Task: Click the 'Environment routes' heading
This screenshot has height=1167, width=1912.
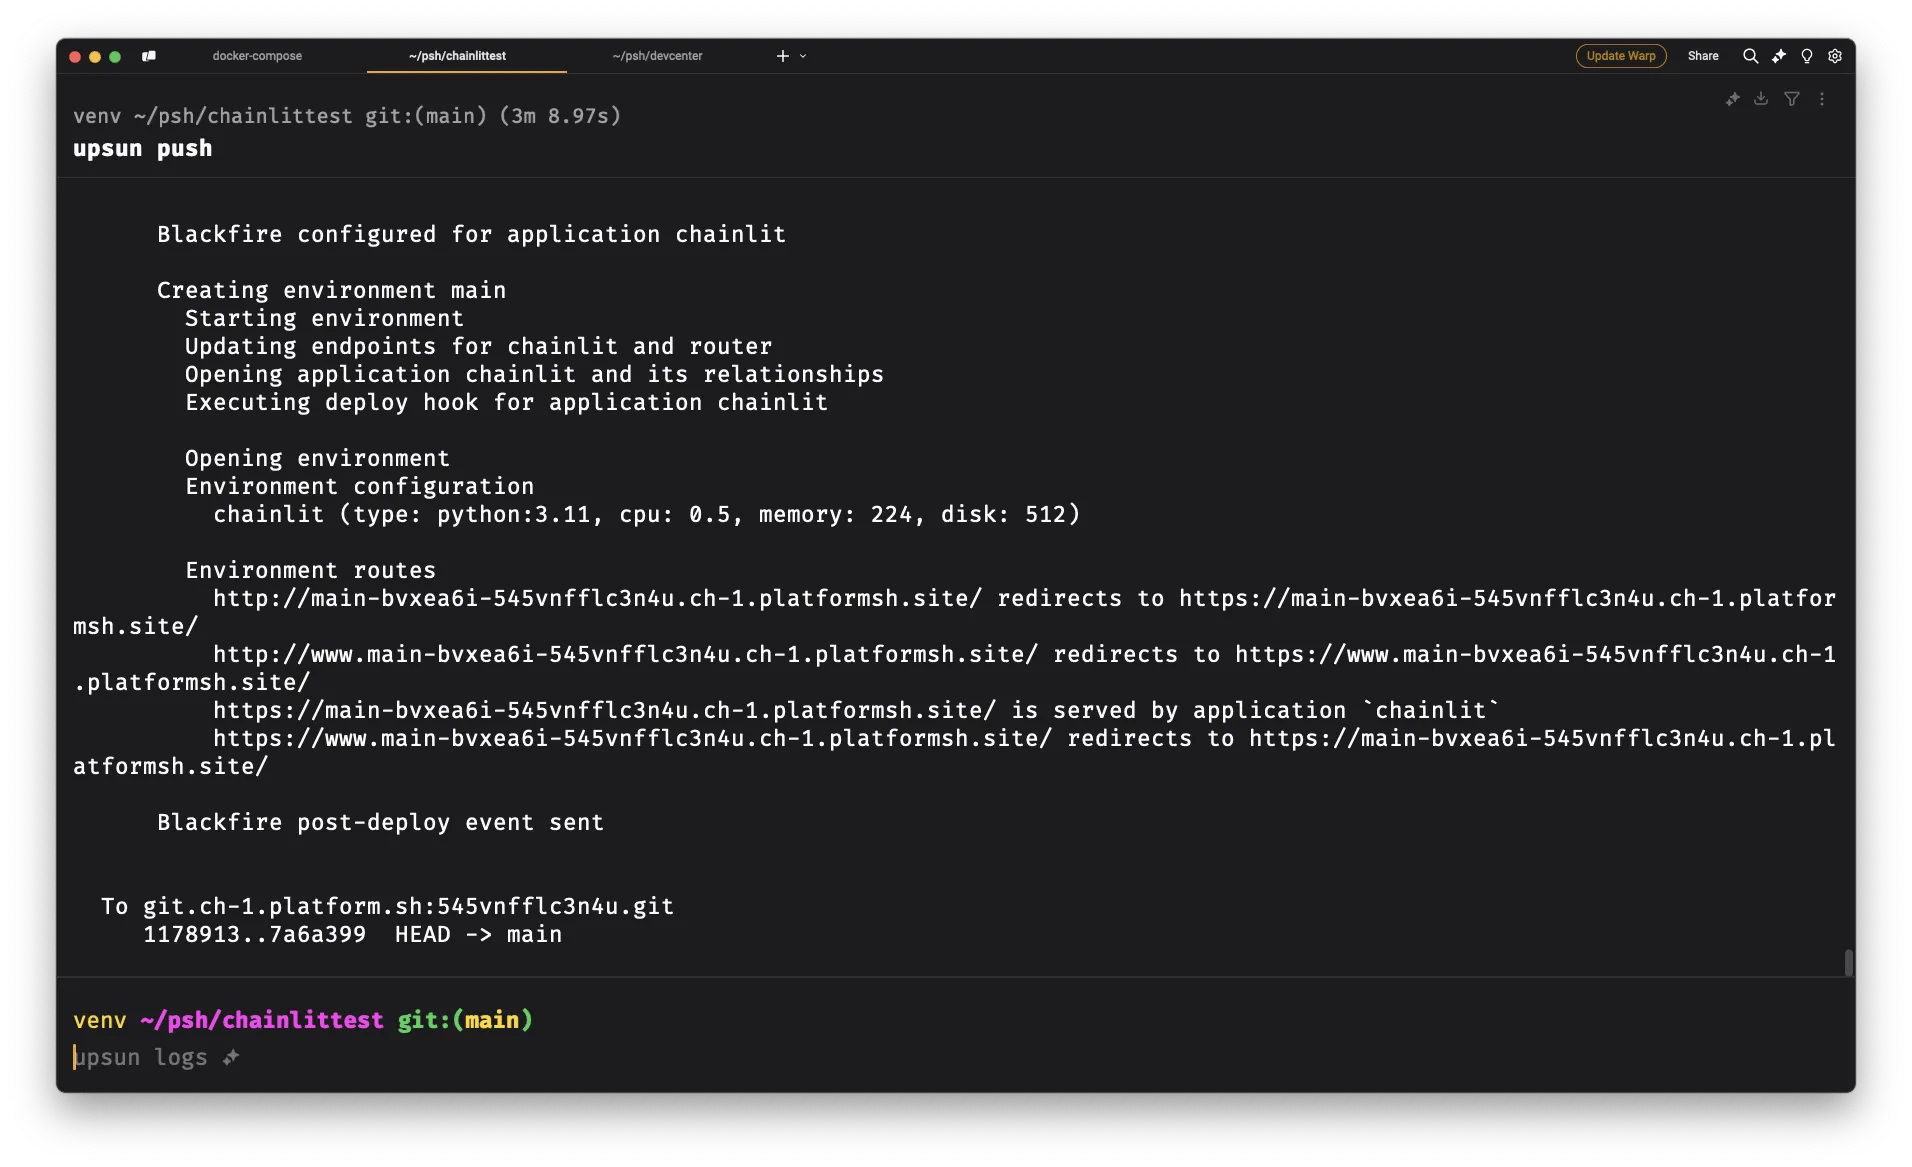Action: point(310,570)
